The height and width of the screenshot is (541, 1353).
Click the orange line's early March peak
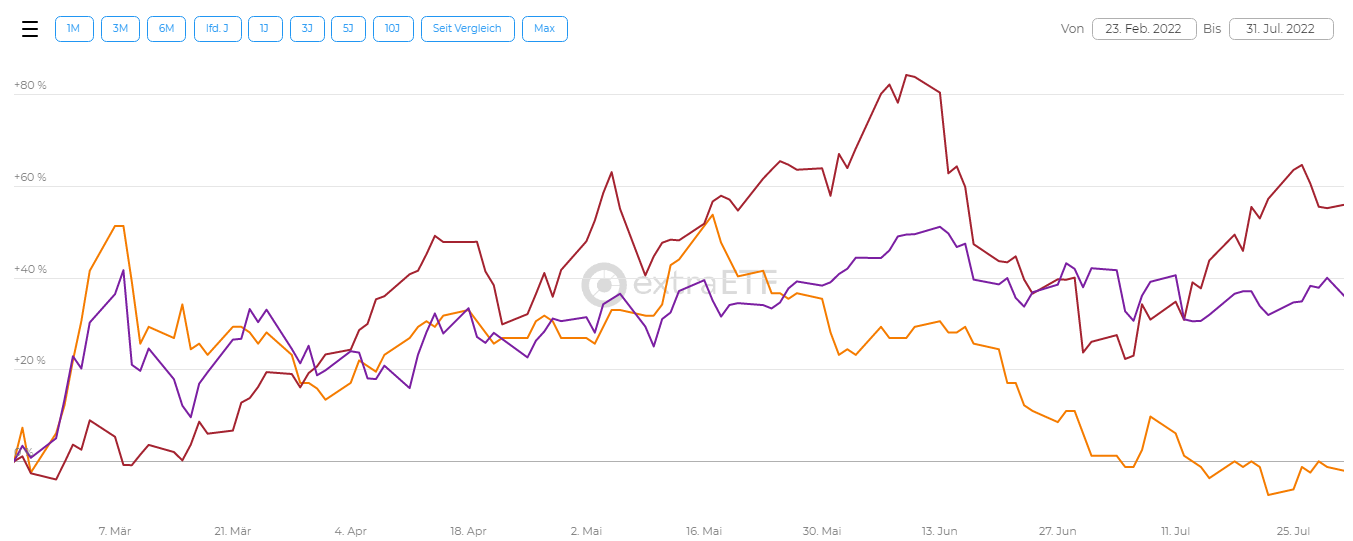coord(119,226)
